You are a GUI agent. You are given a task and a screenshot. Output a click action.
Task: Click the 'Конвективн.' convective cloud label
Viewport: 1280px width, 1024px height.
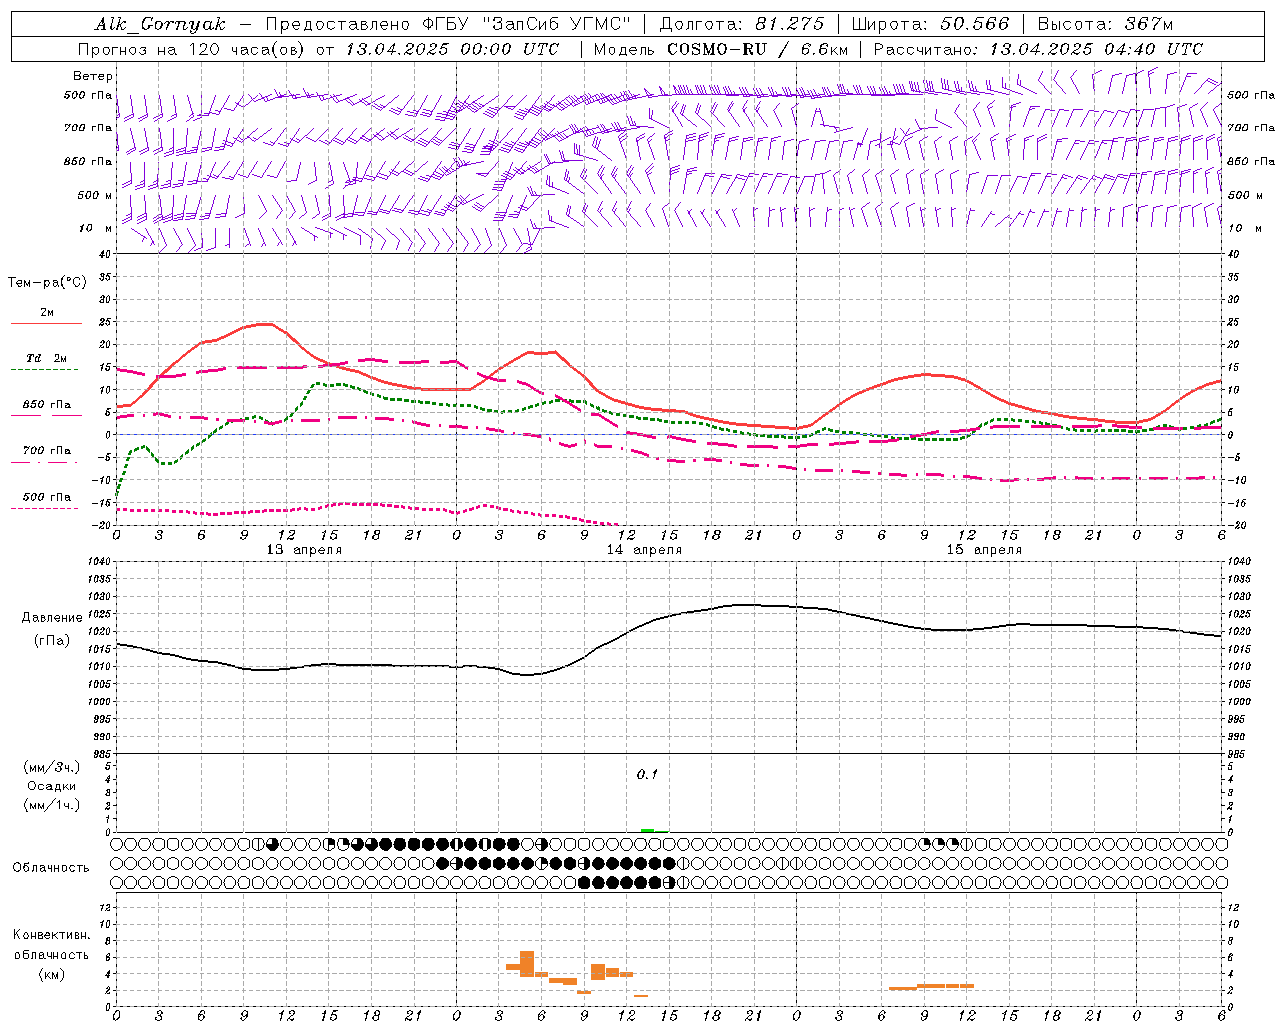tap(51, 935)
